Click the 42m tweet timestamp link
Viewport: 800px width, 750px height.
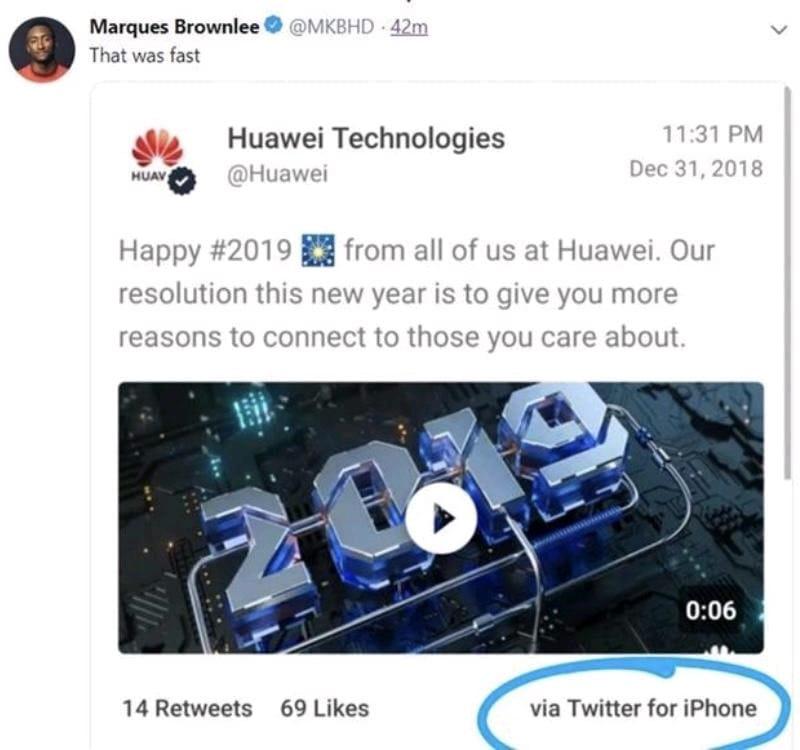coord(409,27)
